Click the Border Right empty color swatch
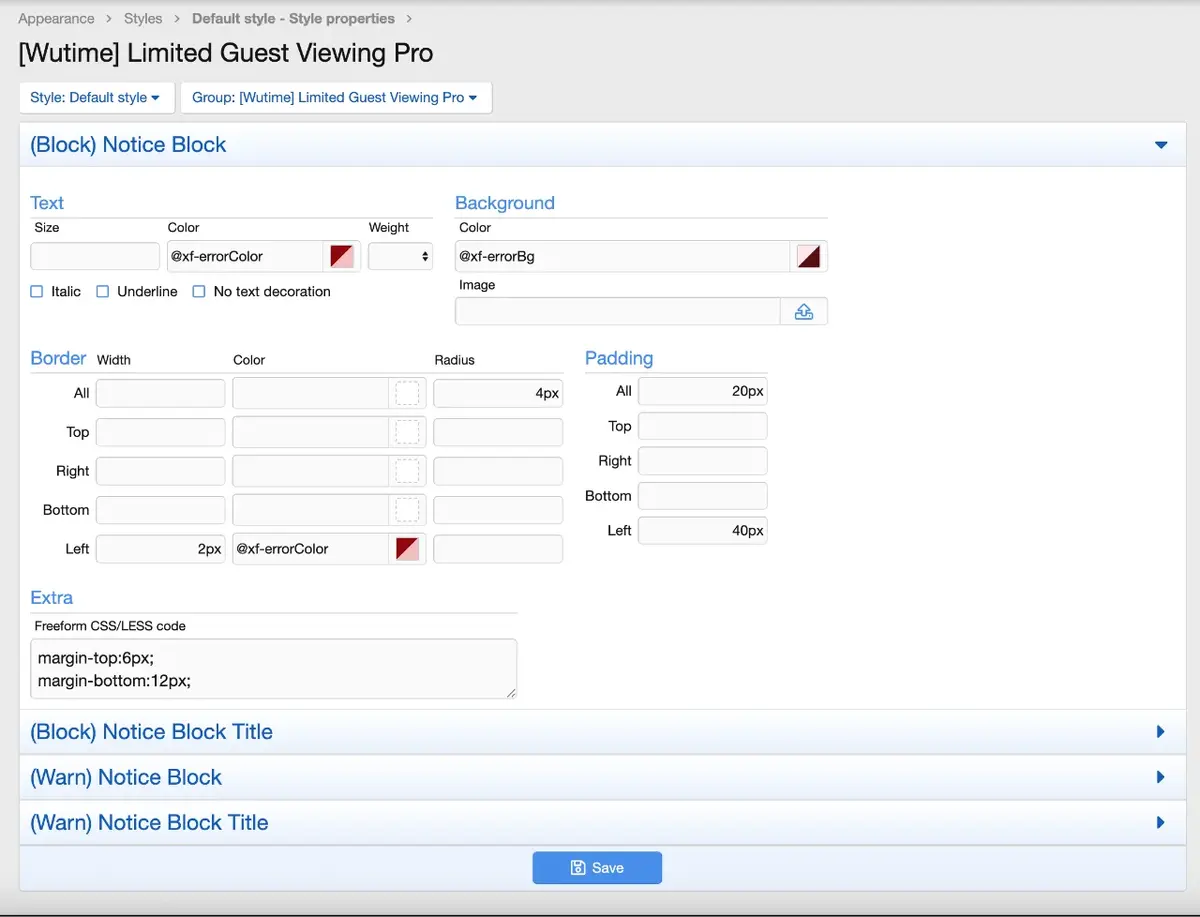Image resolution: width=1200 pixels, height=917 pixels. pos(407,471)
